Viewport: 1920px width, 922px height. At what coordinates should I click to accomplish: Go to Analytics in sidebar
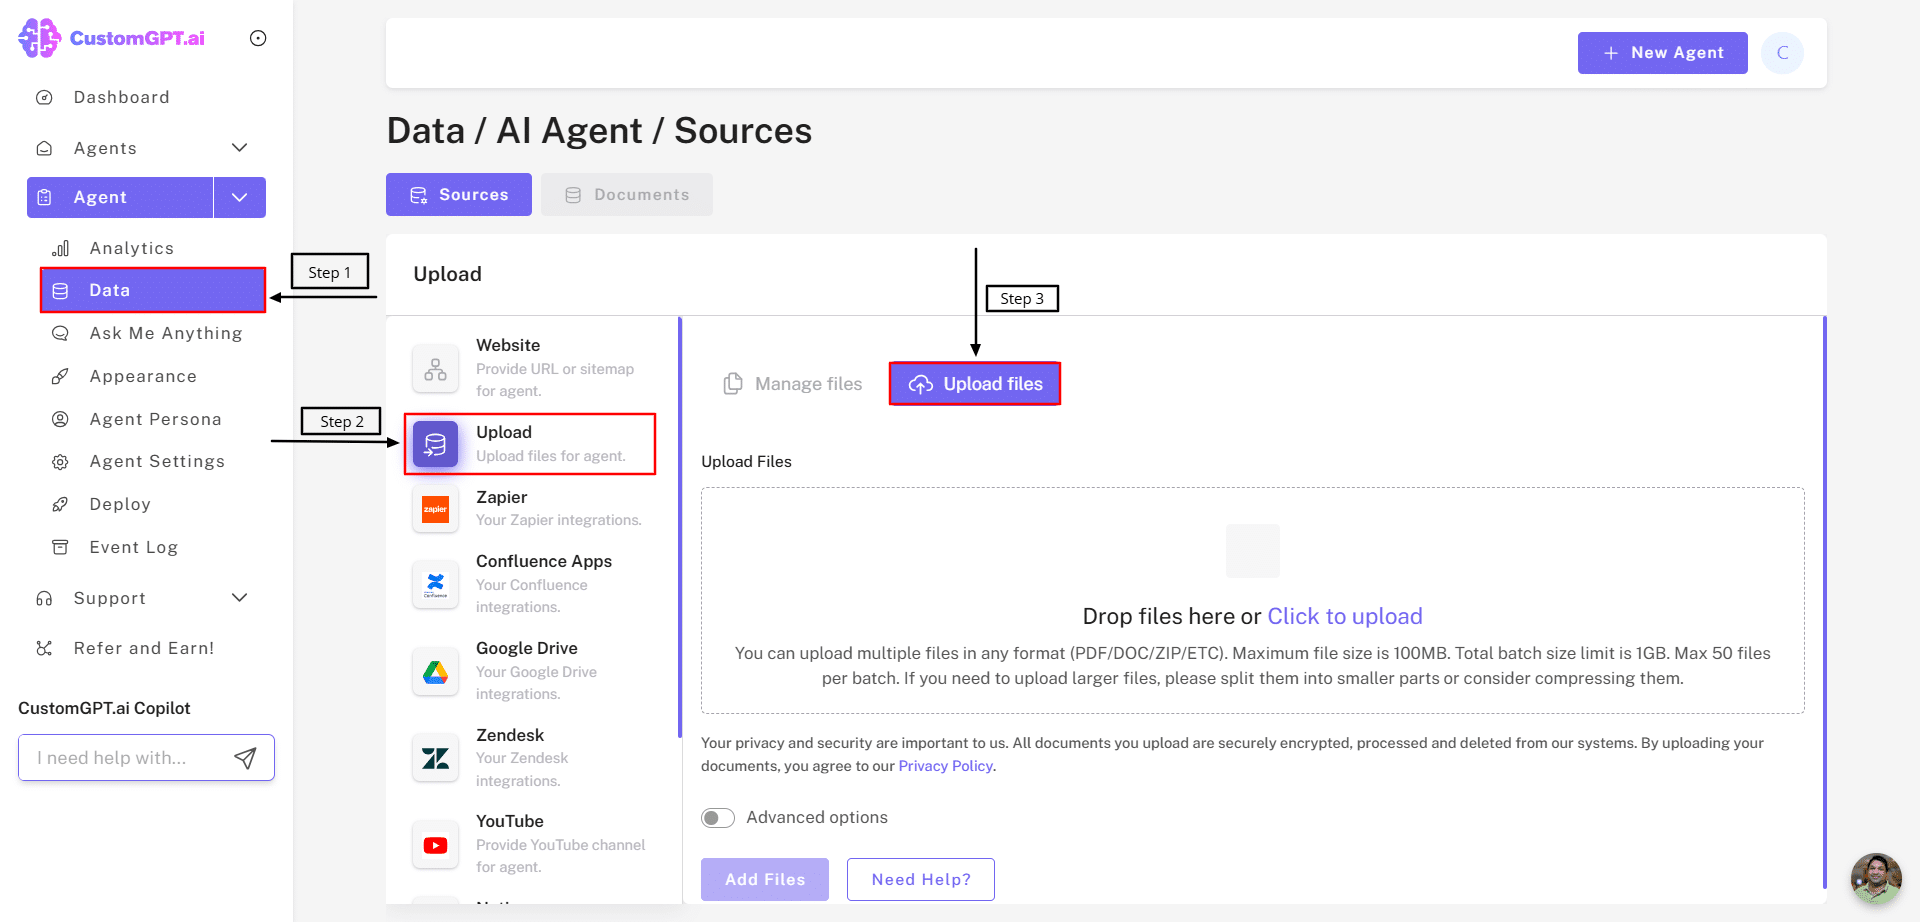click(131, 248)
